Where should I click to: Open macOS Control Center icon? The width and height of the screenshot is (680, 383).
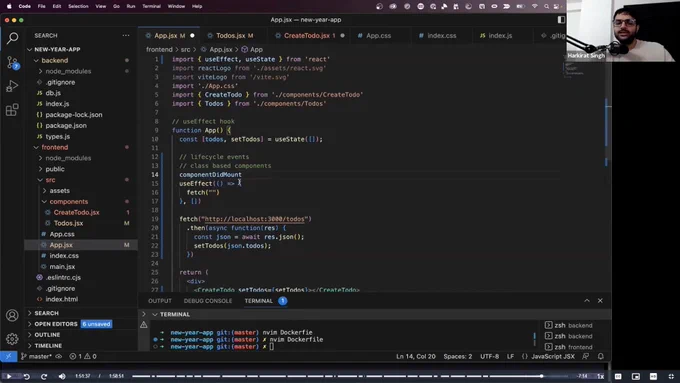point(556,7)
